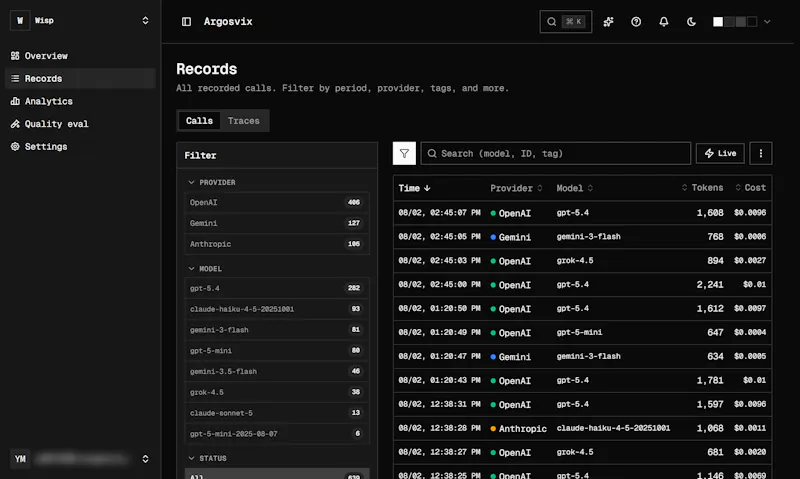Collapse the STATUS filter section
Screen dimensions: 800x479
(x=207, y=458)
